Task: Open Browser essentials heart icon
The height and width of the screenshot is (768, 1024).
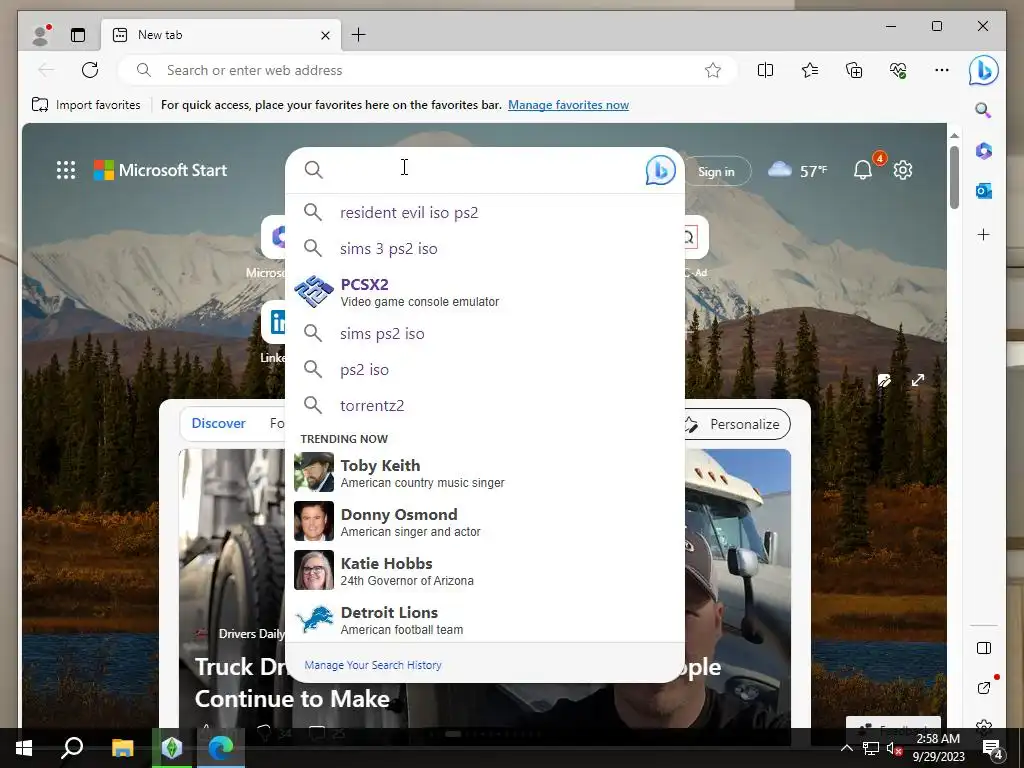Action: pos(898,70)
